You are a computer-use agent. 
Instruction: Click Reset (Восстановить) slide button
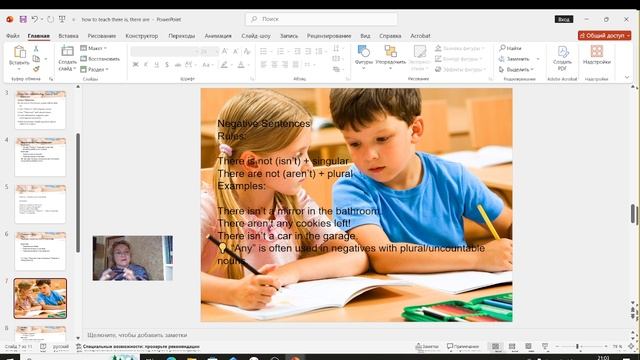click(x=100, y=59)
